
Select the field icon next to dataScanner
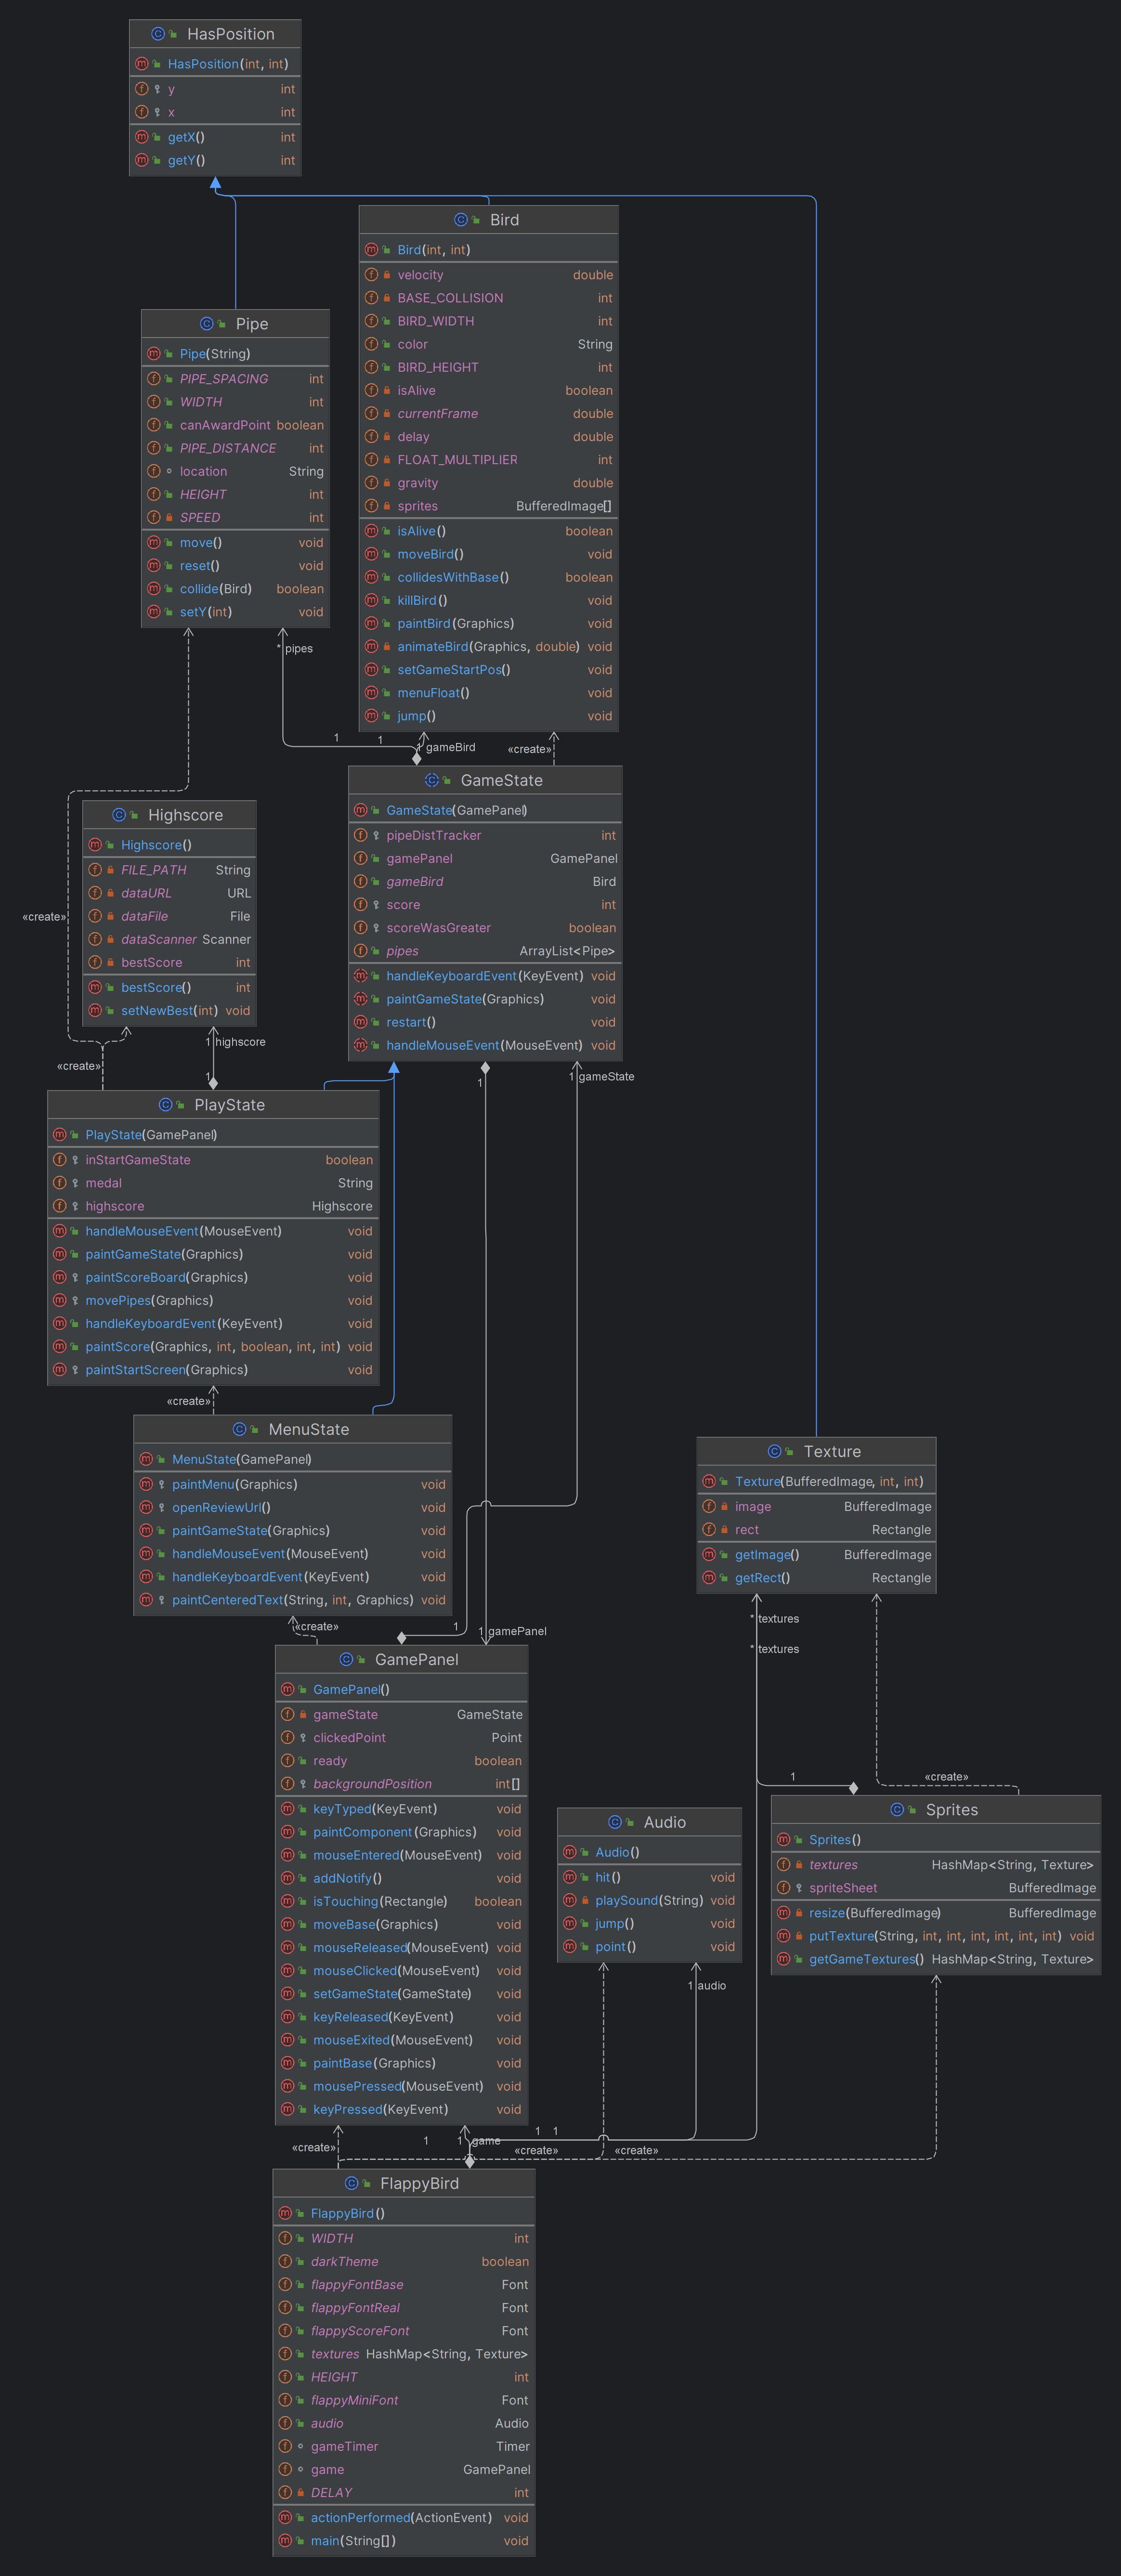click(95, 939)
